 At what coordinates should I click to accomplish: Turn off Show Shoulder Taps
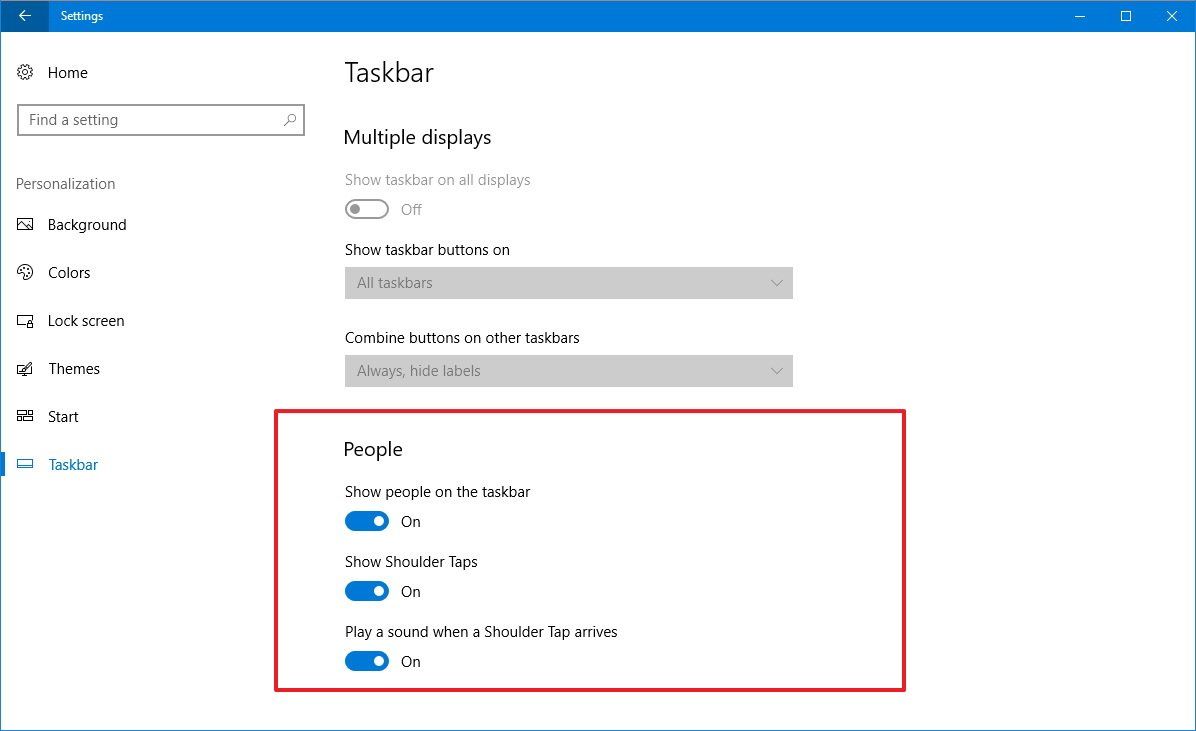(366, 591)
